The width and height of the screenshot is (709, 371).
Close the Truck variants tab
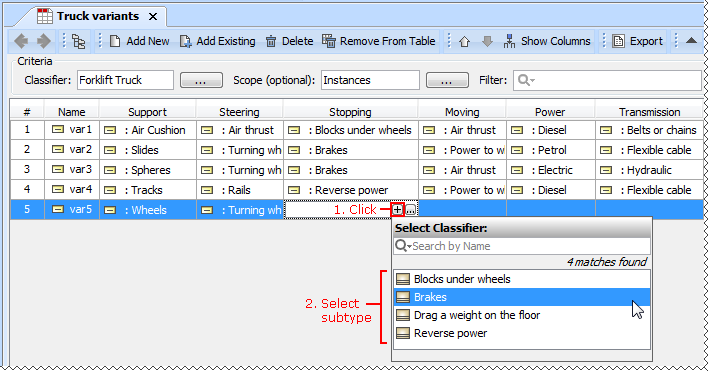point(153,17)
